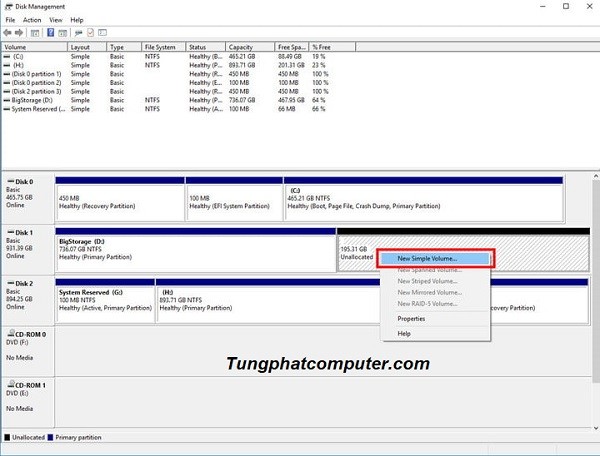Screen dimensions: 600x456
Task: Click the last toolbar icon with list view
Action: click(102, 33)
